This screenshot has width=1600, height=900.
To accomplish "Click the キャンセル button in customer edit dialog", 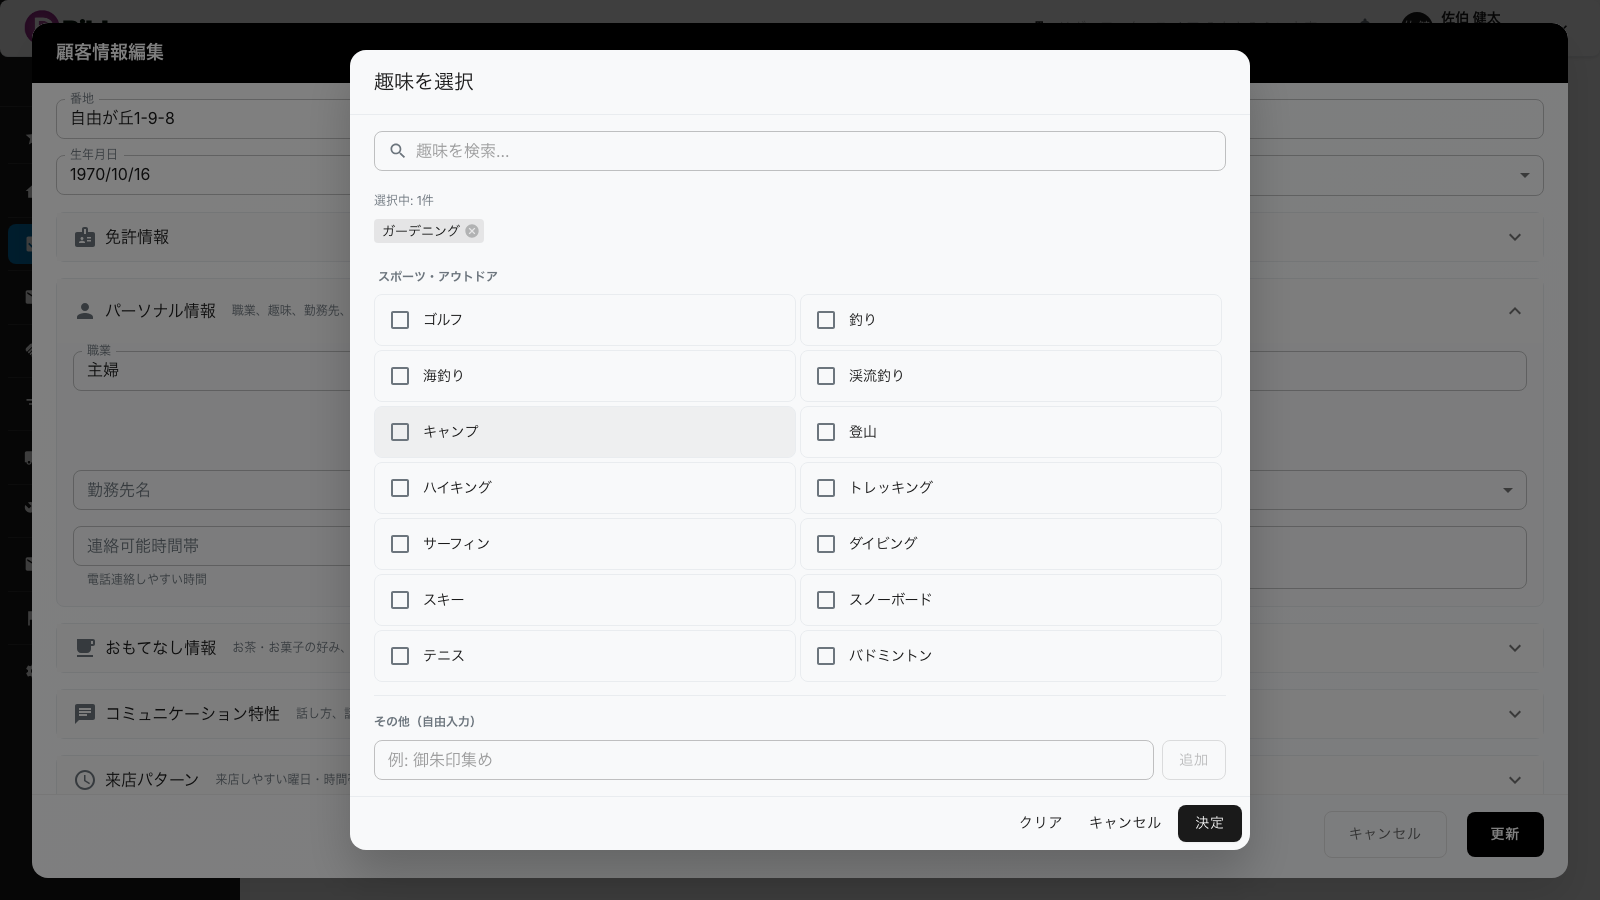I will (1385, 834).
